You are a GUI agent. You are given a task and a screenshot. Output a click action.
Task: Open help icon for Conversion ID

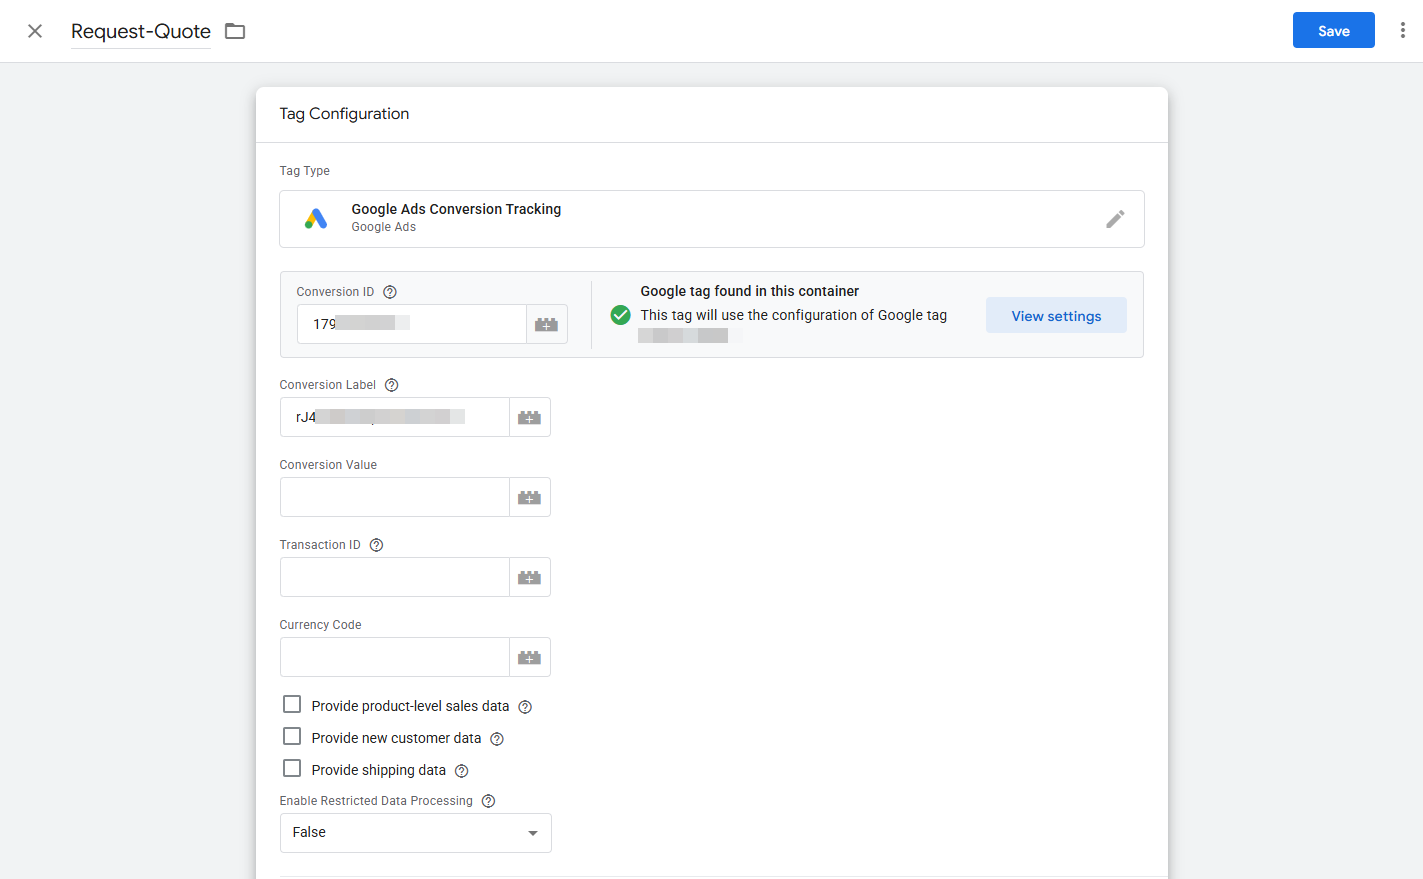click(390, 292)
